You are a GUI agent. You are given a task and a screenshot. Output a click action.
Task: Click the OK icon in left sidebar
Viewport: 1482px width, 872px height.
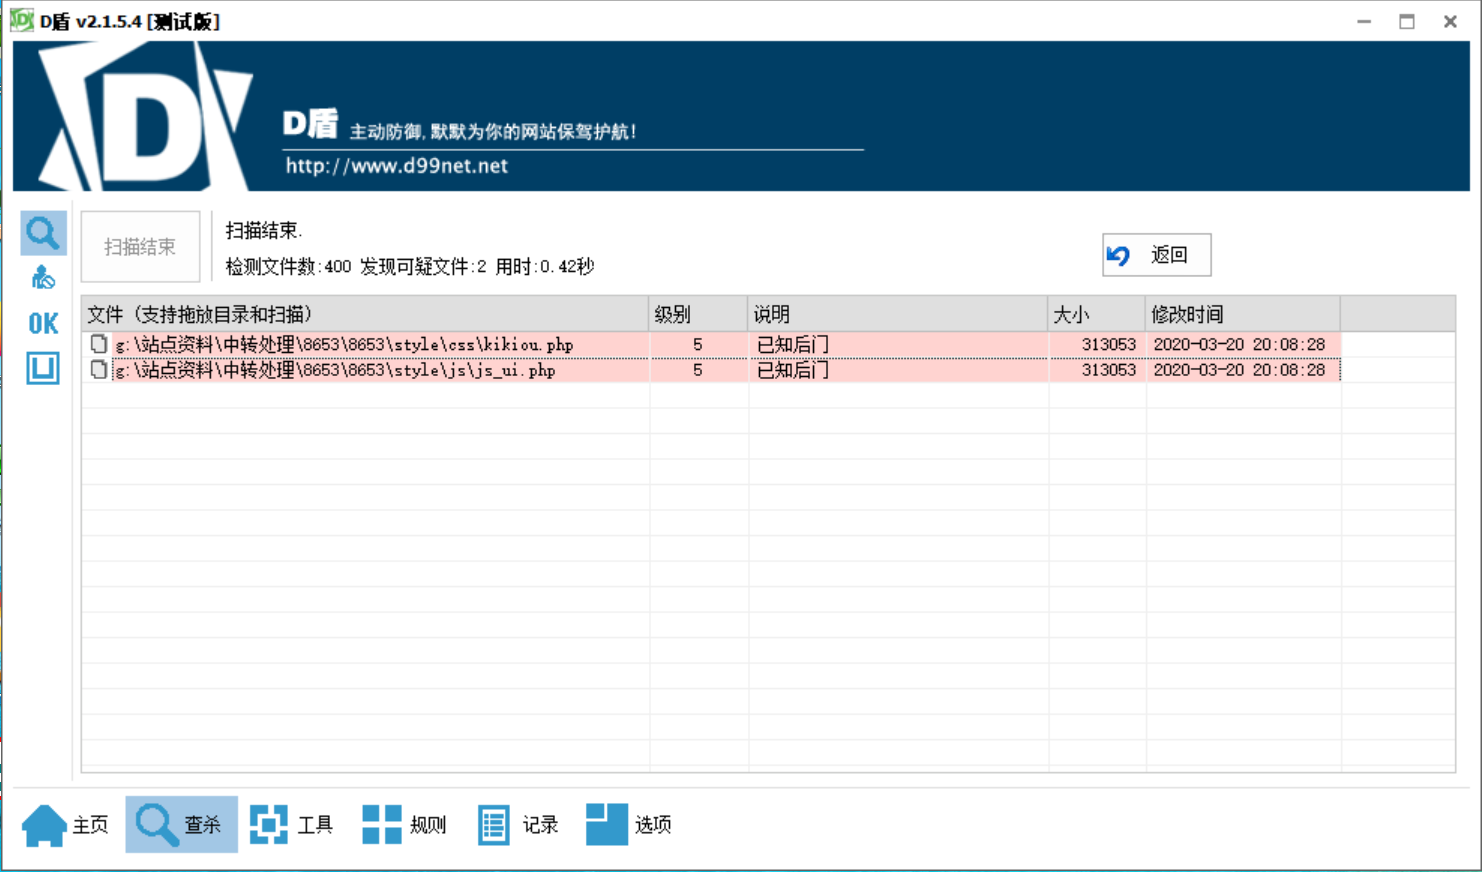43,323
